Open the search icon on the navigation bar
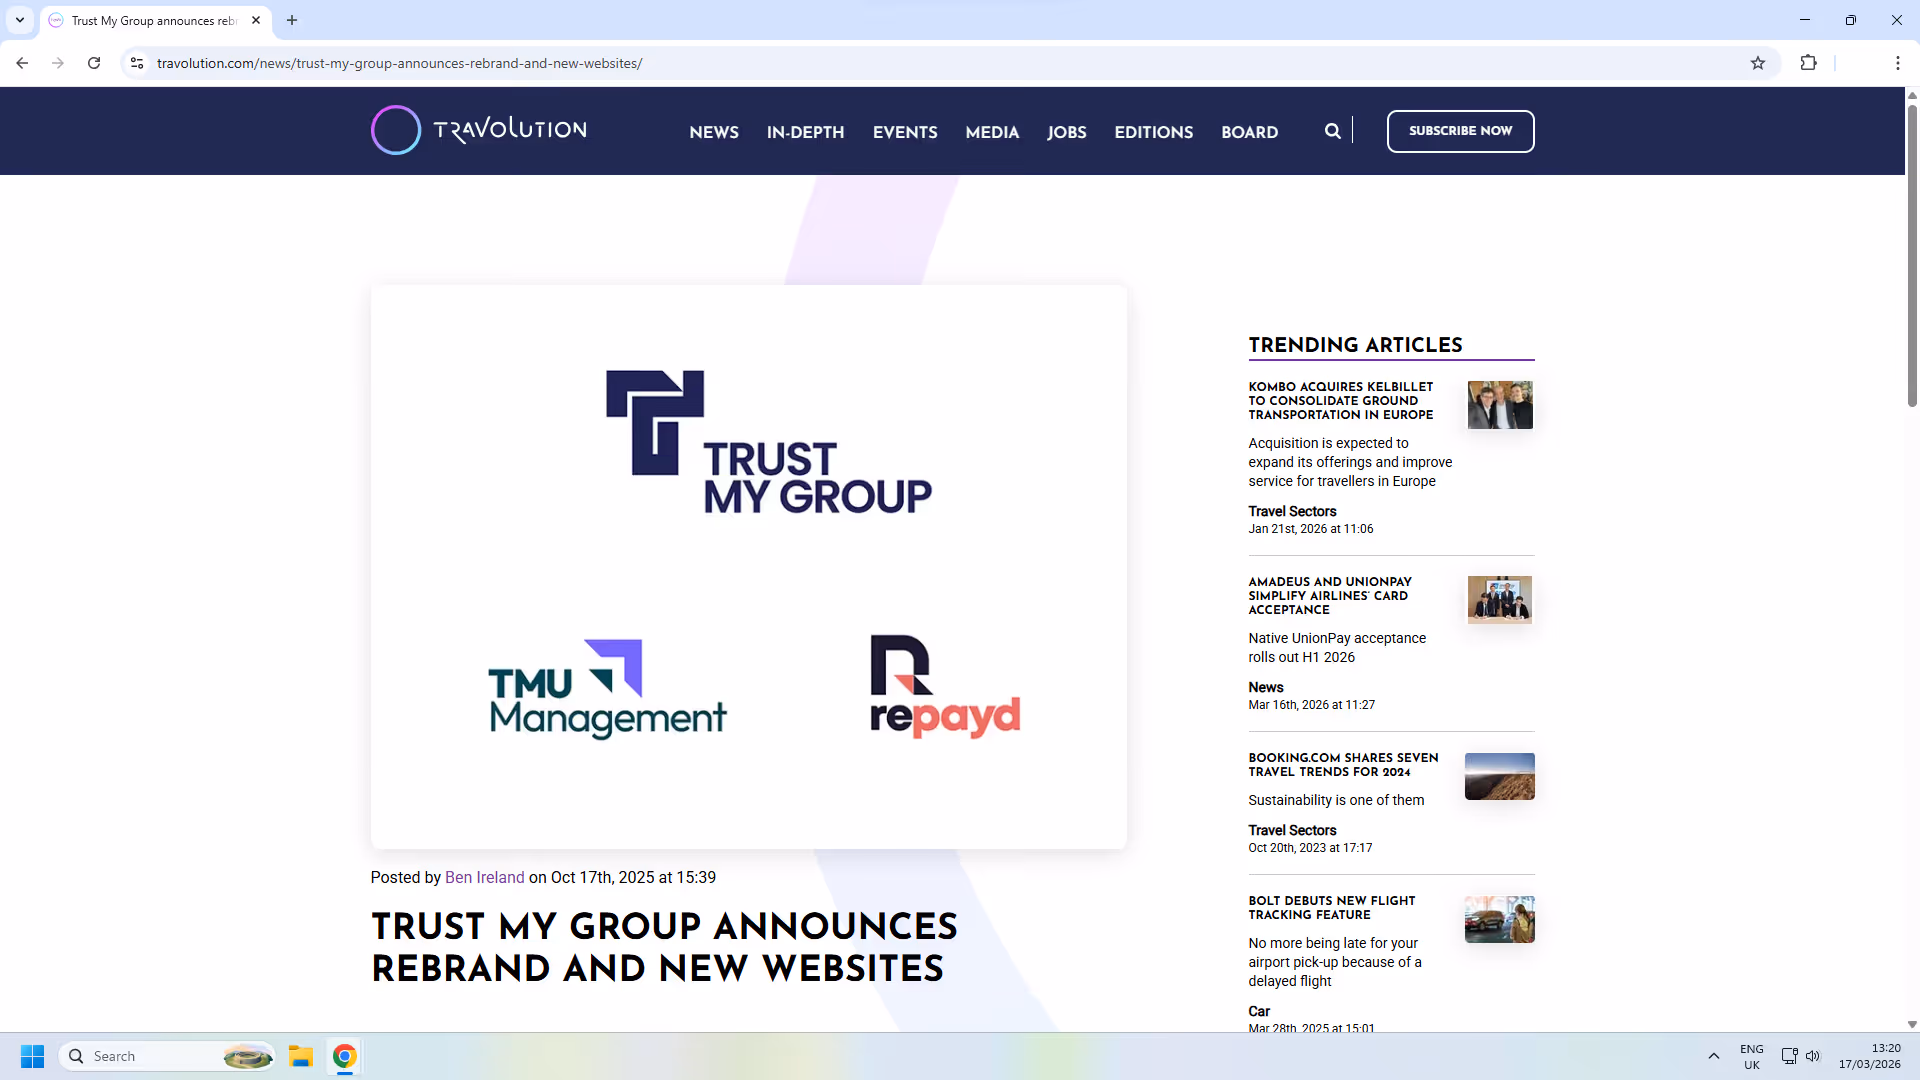The height and width of the screenshot is (1080, 1920). pyautogui.click(x=1333, y=130)
